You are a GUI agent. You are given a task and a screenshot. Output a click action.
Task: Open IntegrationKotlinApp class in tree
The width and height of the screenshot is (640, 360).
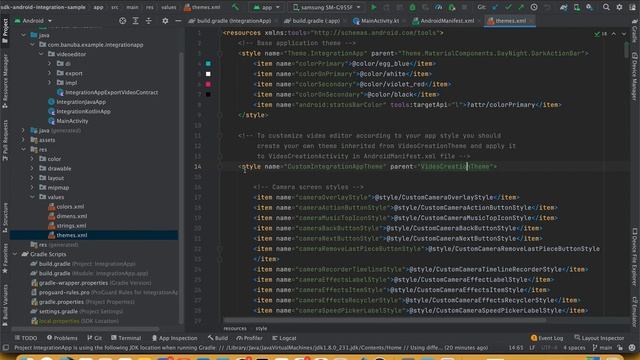point(79,111)
